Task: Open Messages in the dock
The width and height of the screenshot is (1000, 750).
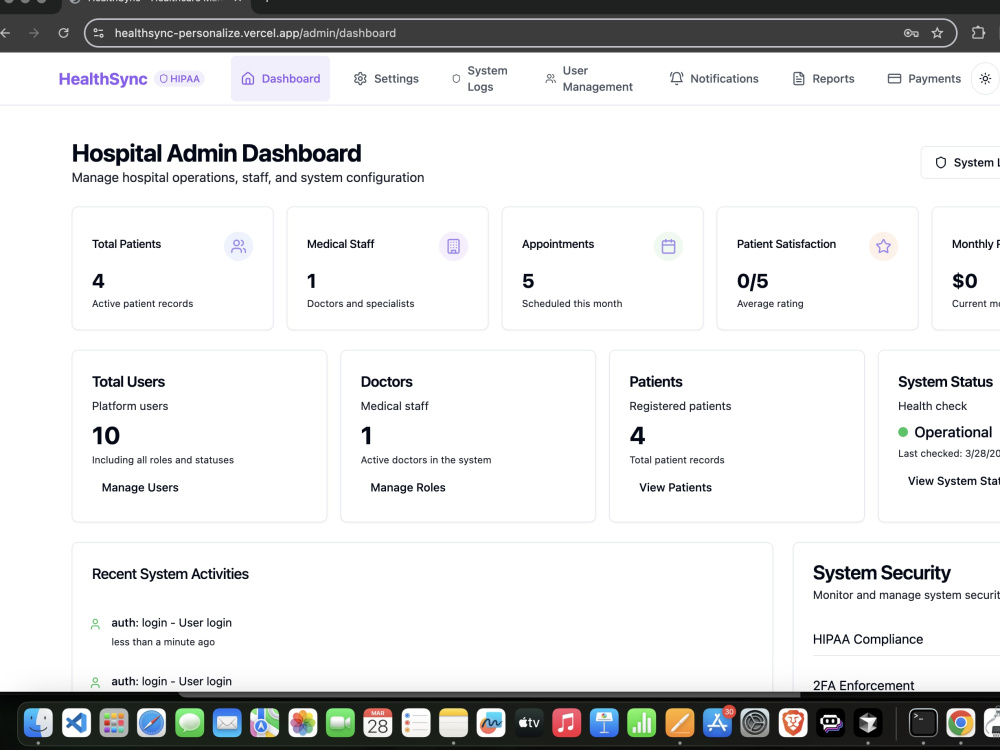Action: pyautogui.click(x=189, y=723)
